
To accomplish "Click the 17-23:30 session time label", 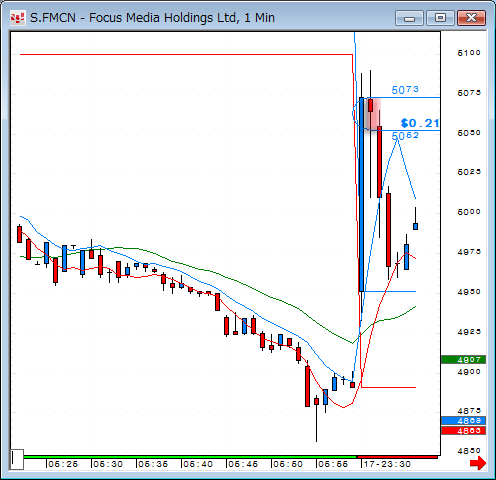I will click(387, 464).
